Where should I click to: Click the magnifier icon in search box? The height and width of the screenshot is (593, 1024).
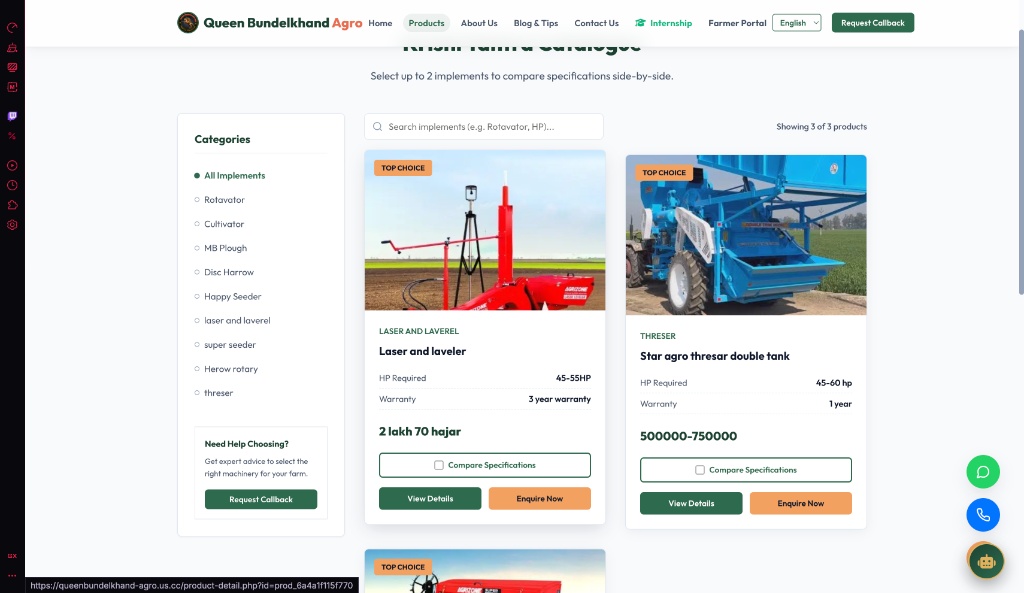[377, 127]
